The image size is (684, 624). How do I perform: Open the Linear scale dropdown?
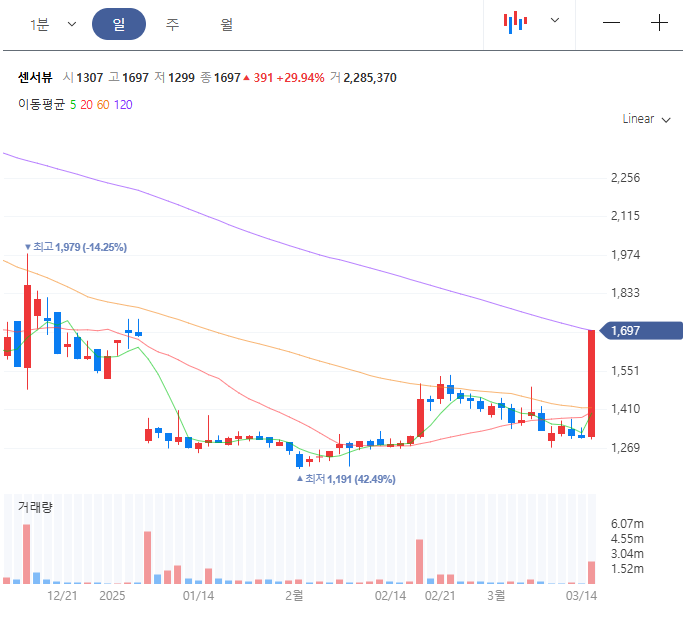point(646,119)
